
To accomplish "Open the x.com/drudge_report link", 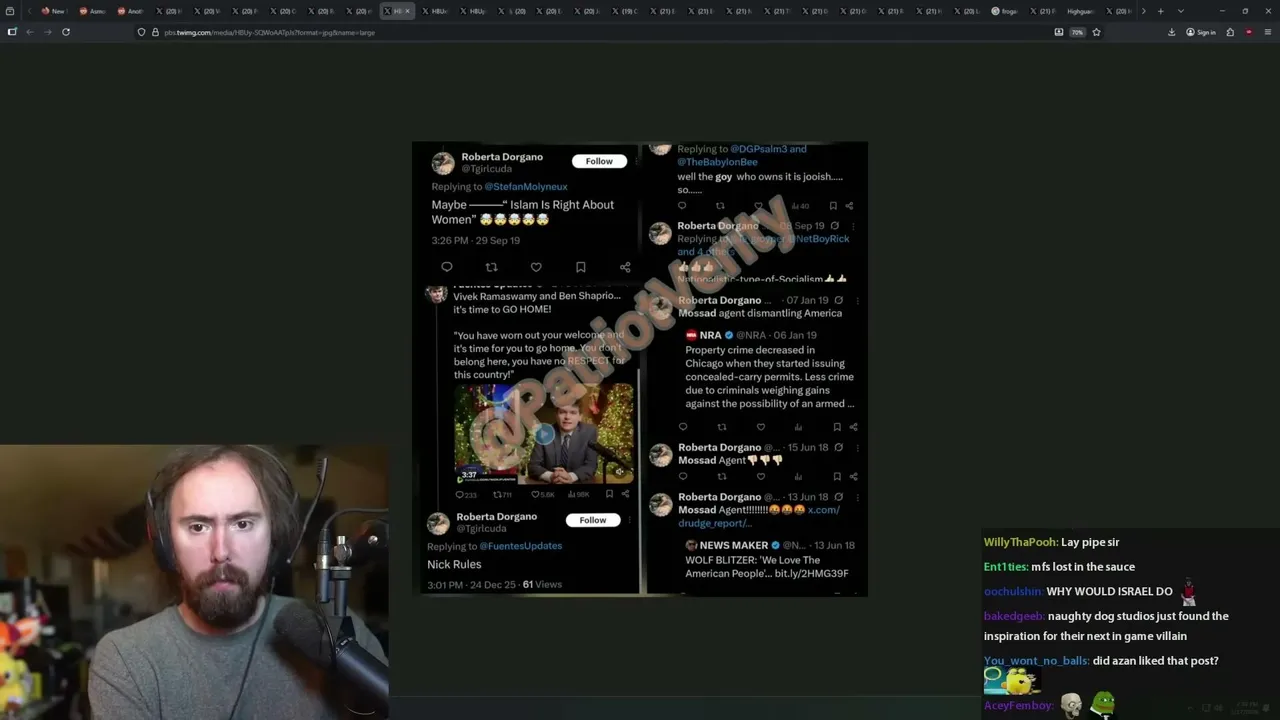I will [x=759, y=516].
